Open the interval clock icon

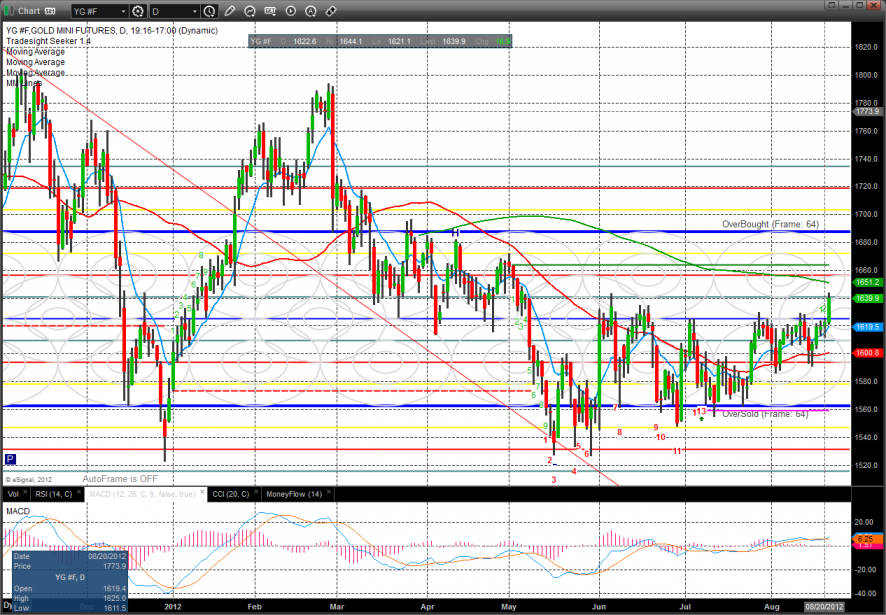[209, 11]
